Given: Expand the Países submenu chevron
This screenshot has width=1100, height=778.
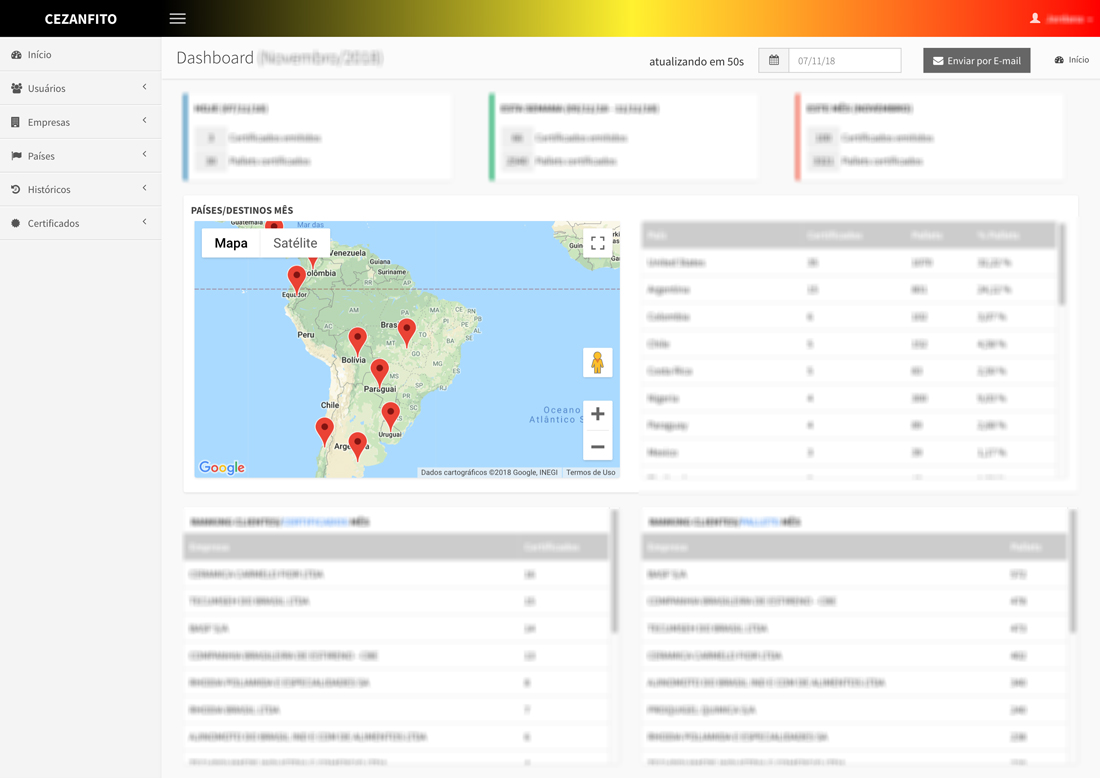Looking at the screenshot, I should coord(145,154).
